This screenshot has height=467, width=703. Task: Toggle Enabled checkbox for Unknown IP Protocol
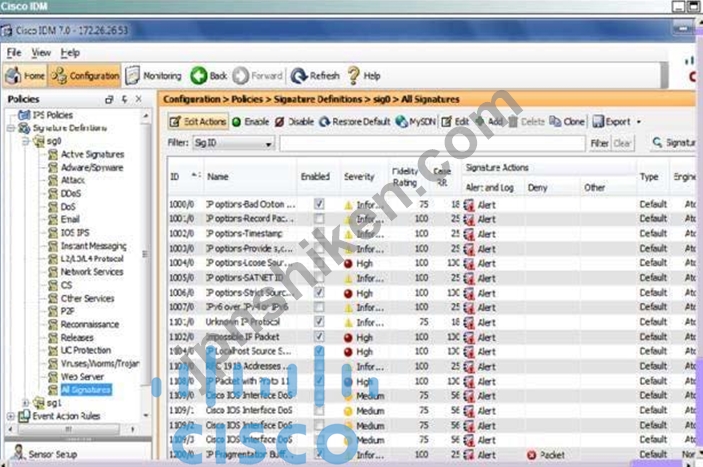319,322
